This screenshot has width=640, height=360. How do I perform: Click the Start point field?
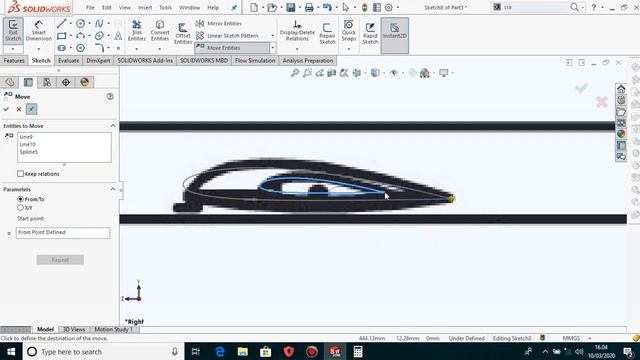63,233
